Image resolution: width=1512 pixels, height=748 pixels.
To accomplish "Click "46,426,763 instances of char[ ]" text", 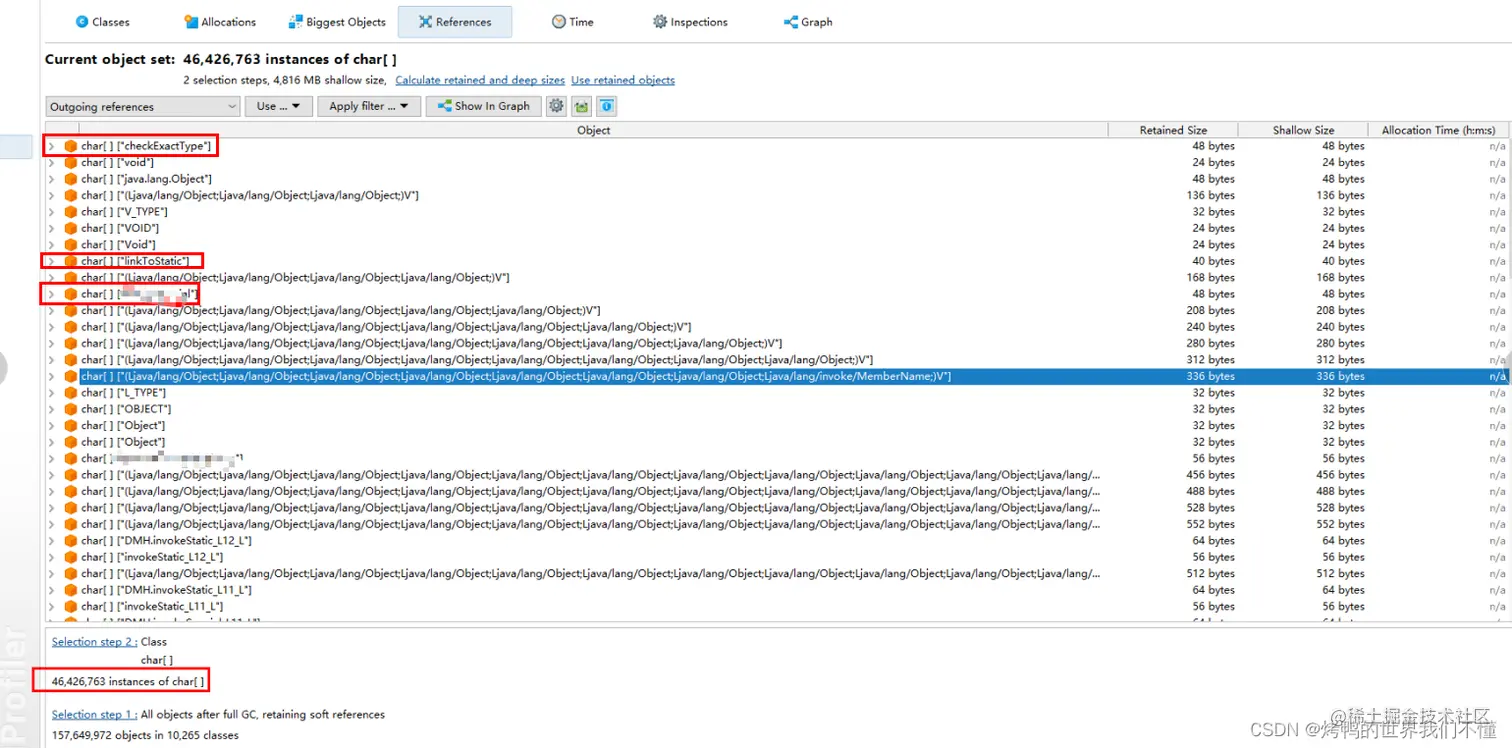I will coord(128,682).
